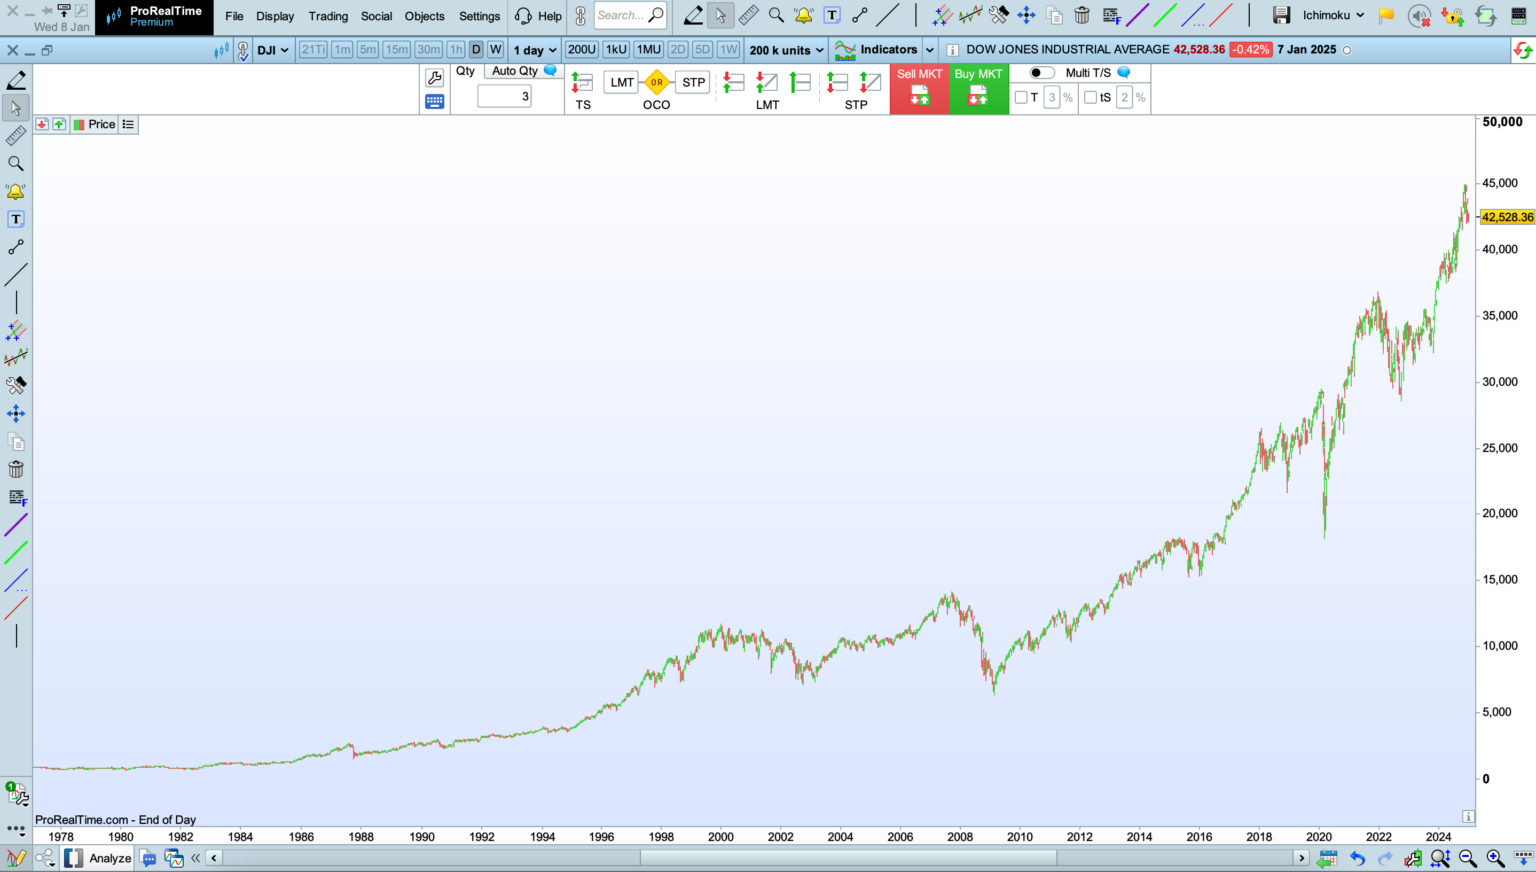Image resolution: width=1536 pixels, height=872 pixels.
Task: Click the floppy disk save icon
Action: point(1281,16)
